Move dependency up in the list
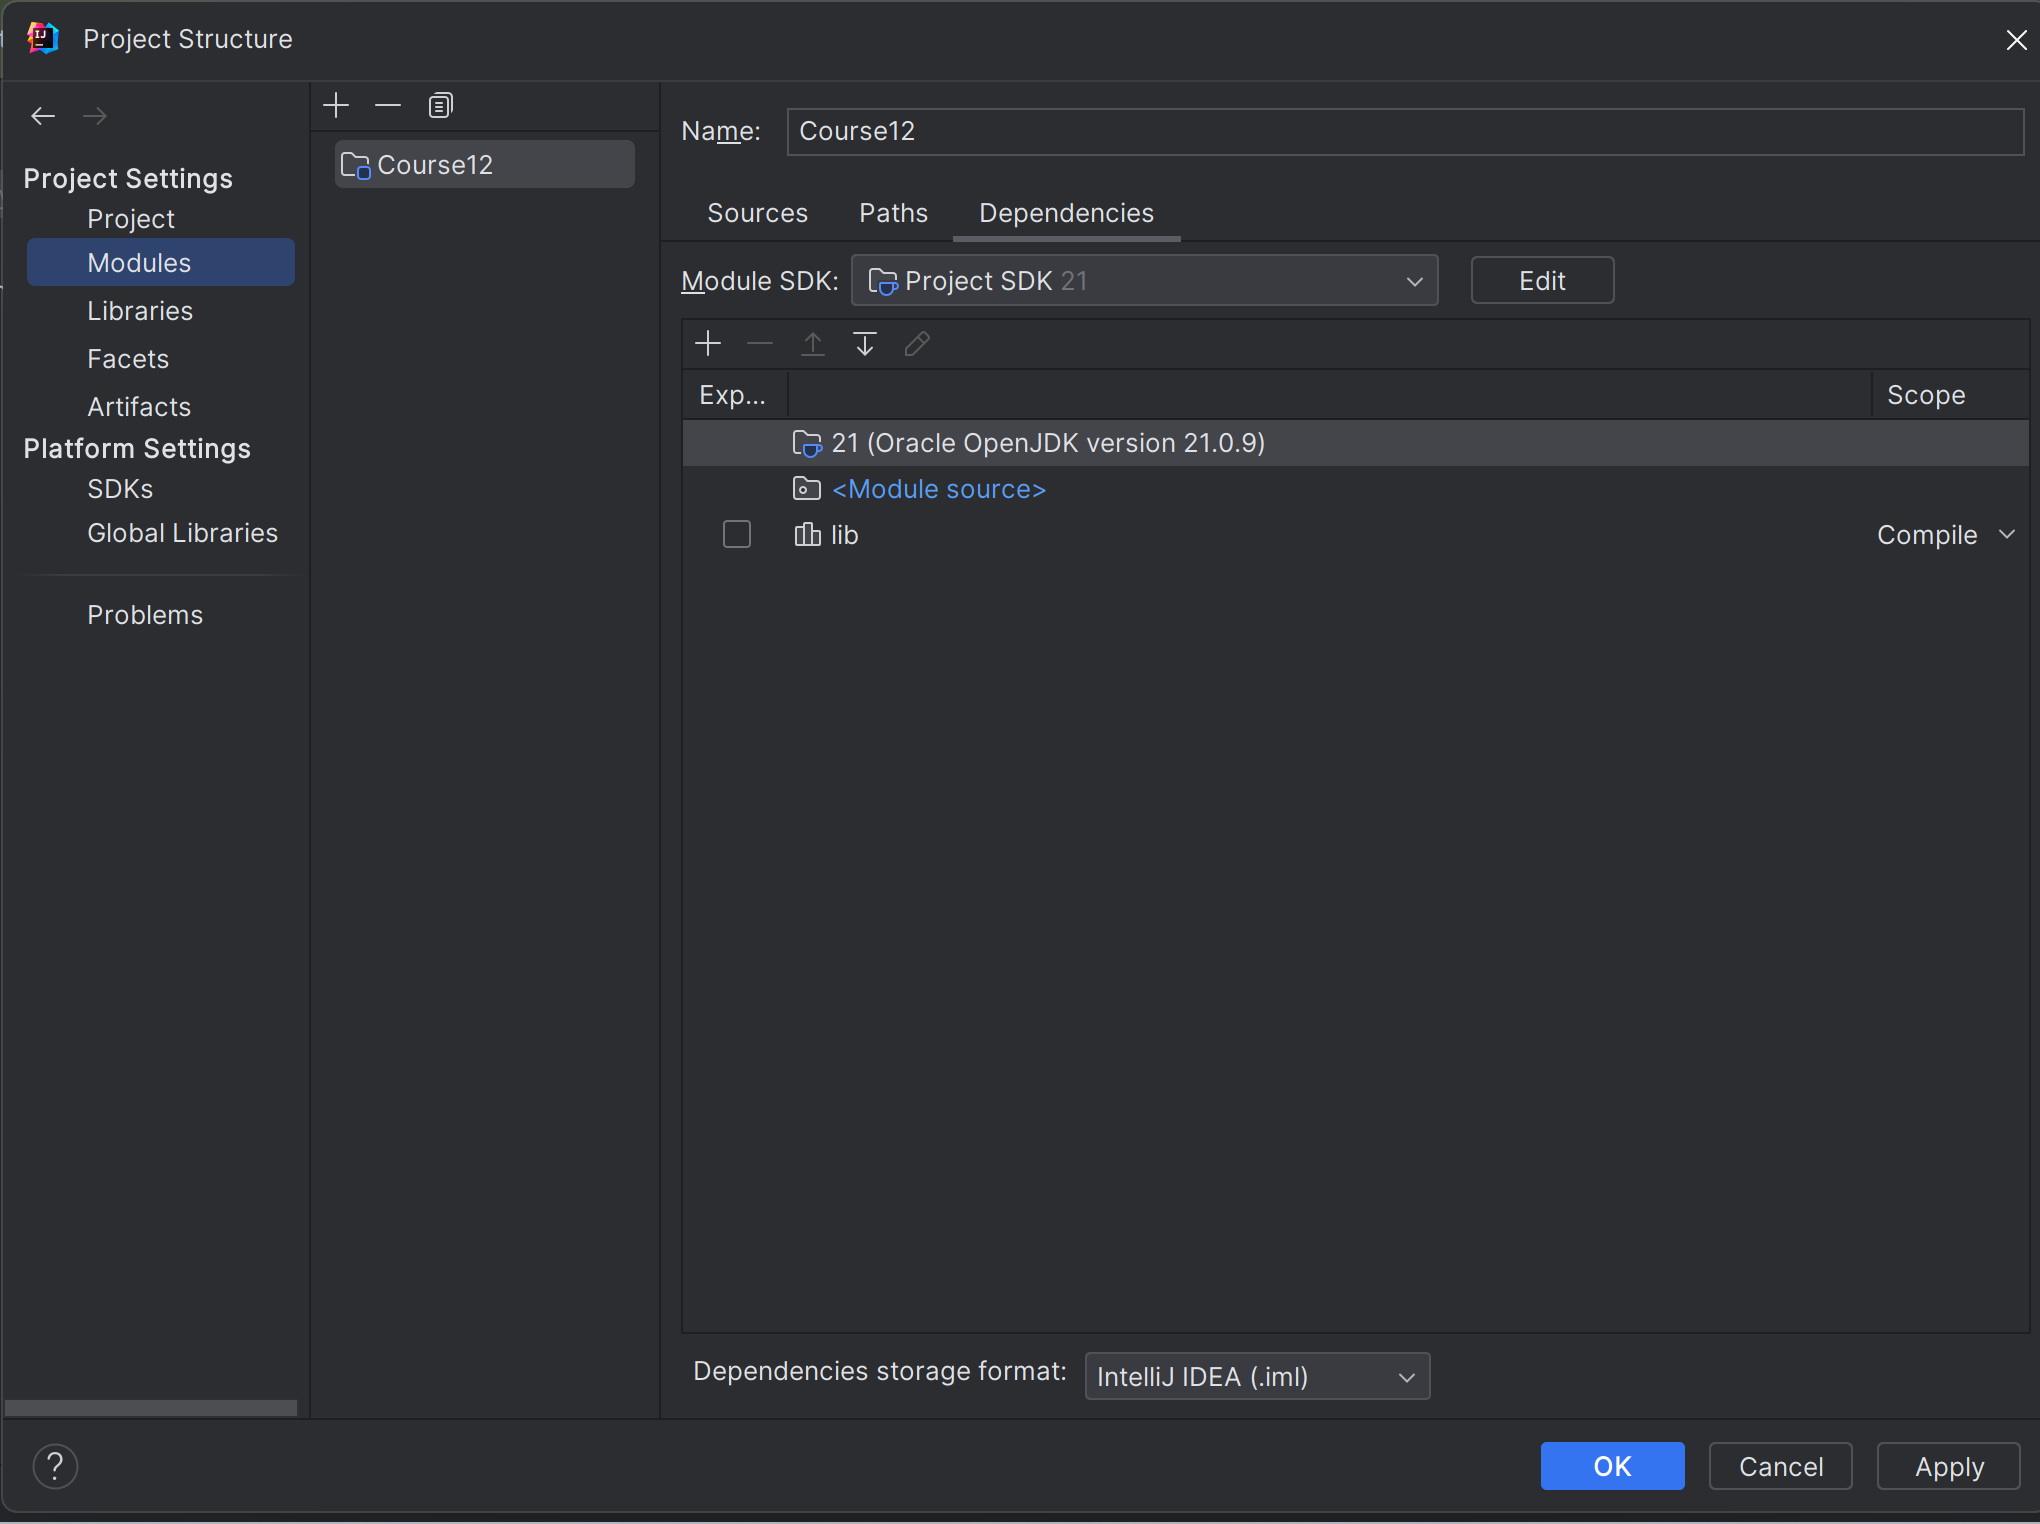 click(x=813, y=344)
